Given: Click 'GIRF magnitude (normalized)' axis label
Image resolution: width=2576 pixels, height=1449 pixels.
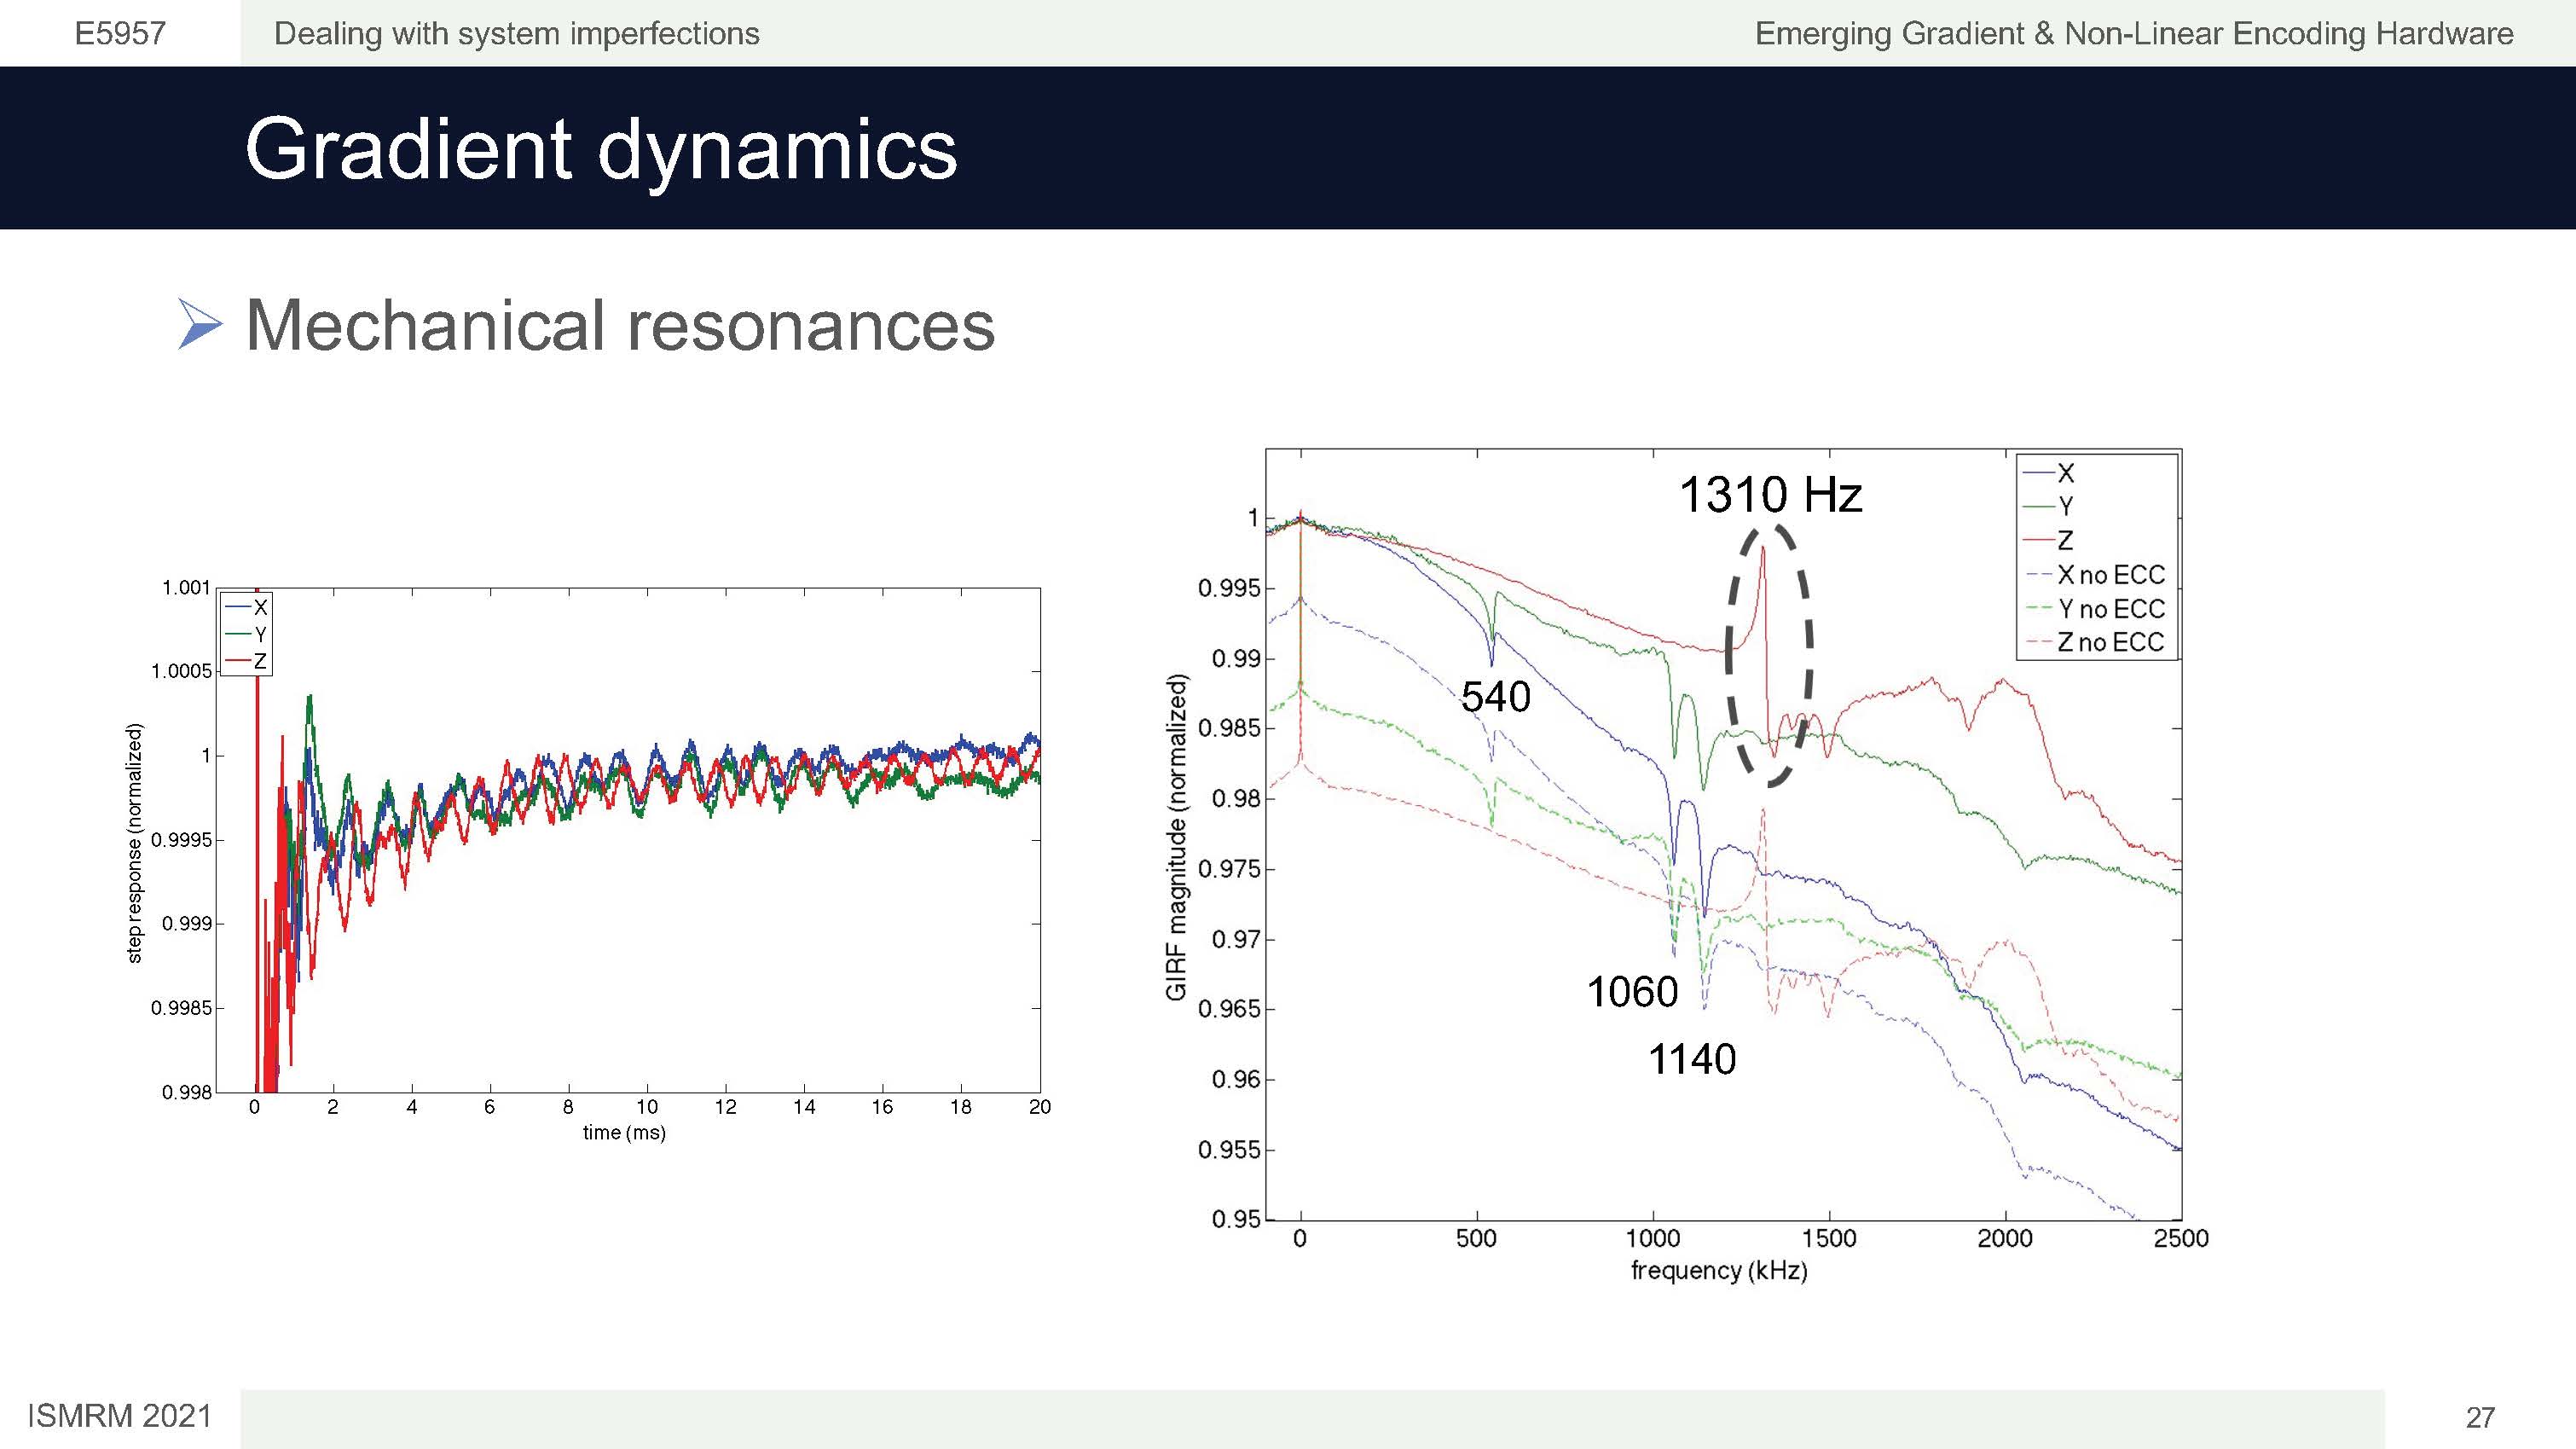Looking at the screenshot, I should 1176,836.
